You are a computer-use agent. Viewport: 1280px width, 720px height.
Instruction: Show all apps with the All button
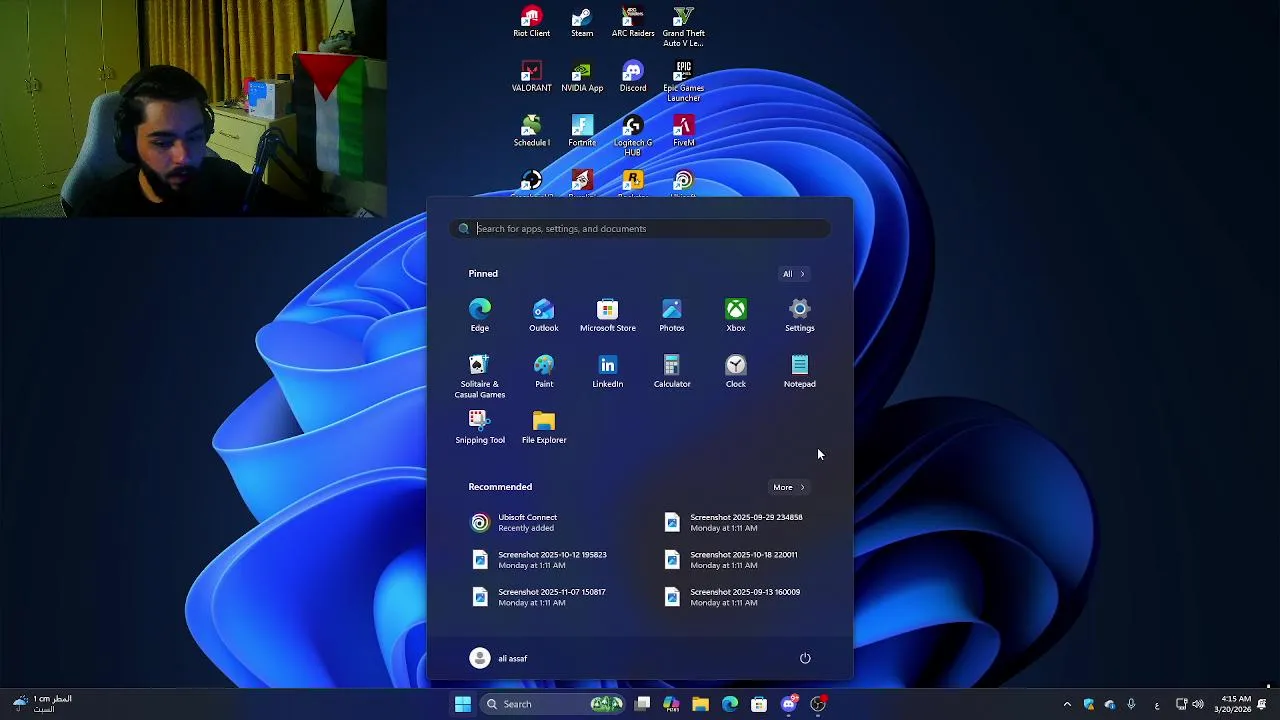[x=793, y=274]
